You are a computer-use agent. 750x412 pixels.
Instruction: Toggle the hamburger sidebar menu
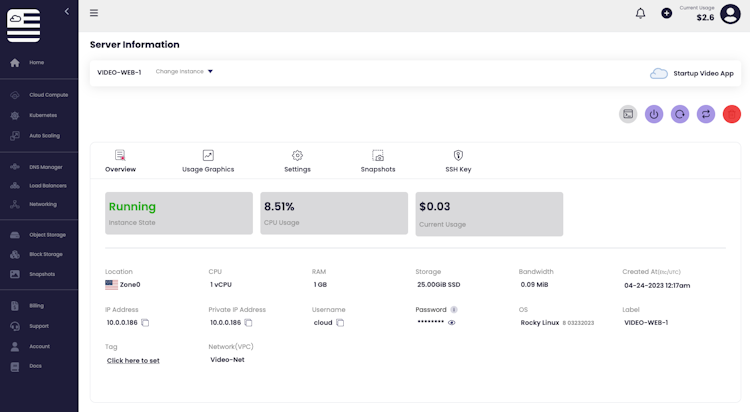(x=94, y=13)
